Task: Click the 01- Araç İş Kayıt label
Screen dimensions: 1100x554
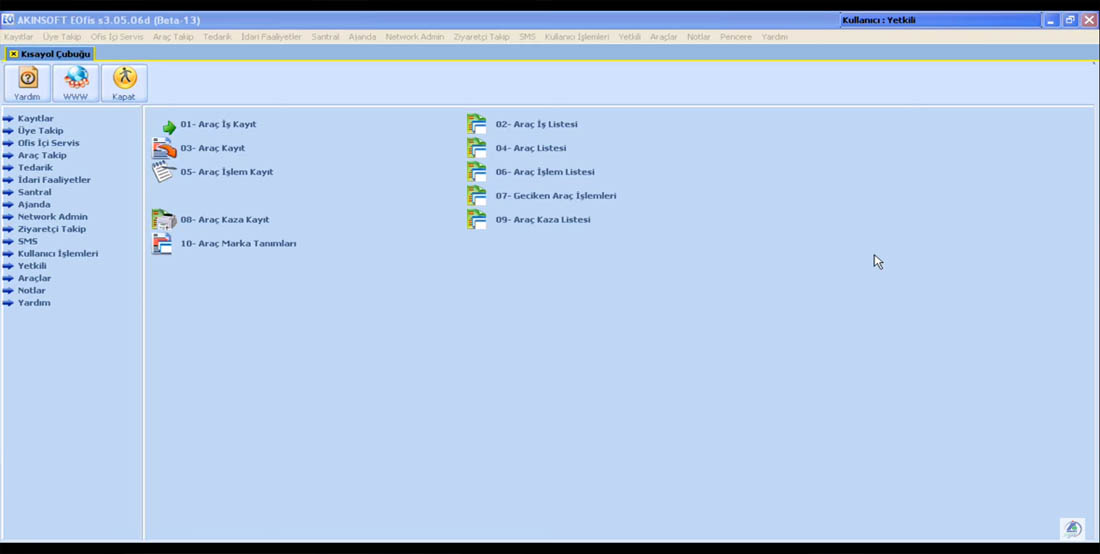Action: pos(218,124)
